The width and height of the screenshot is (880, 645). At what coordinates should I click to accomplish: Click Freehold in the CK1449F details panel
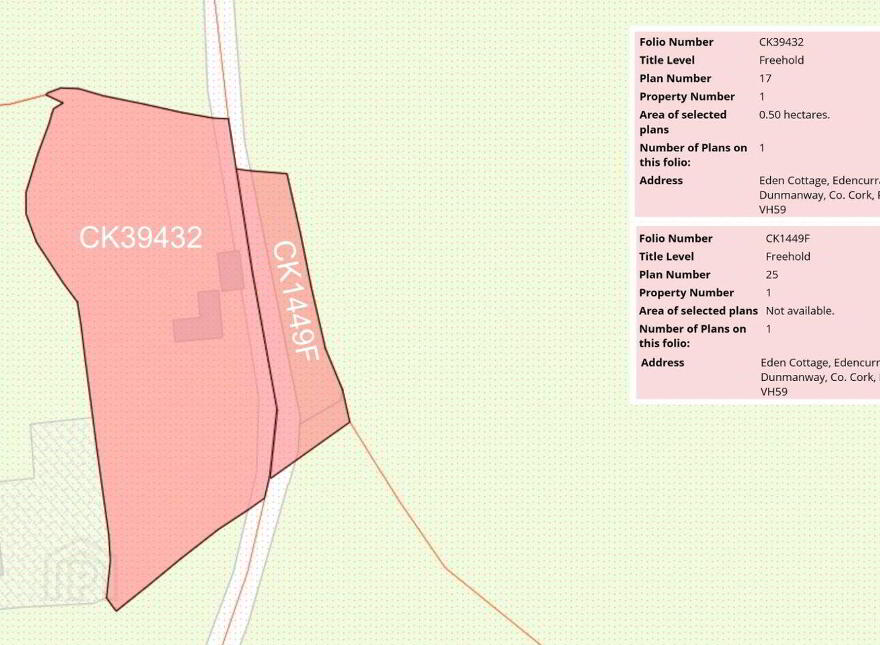click(788, 257)
